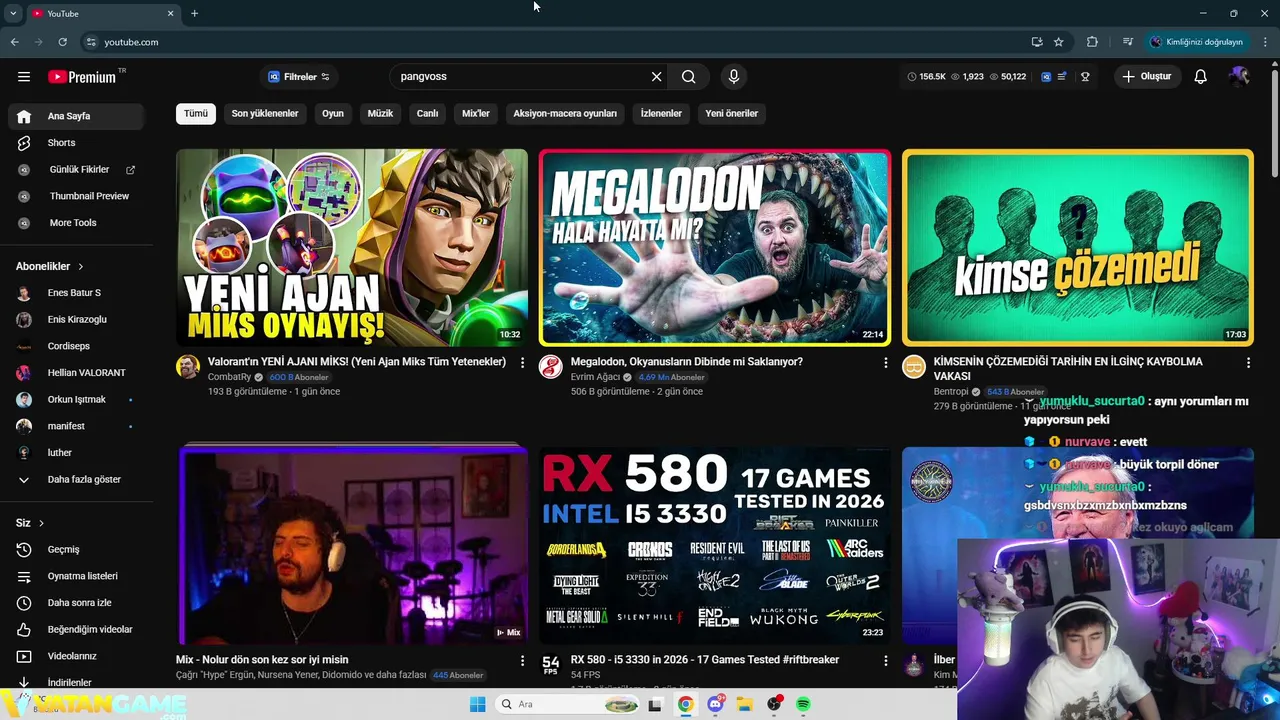Open manifest subscription channel
1280x720 pixels.
(x=78, y=426)
